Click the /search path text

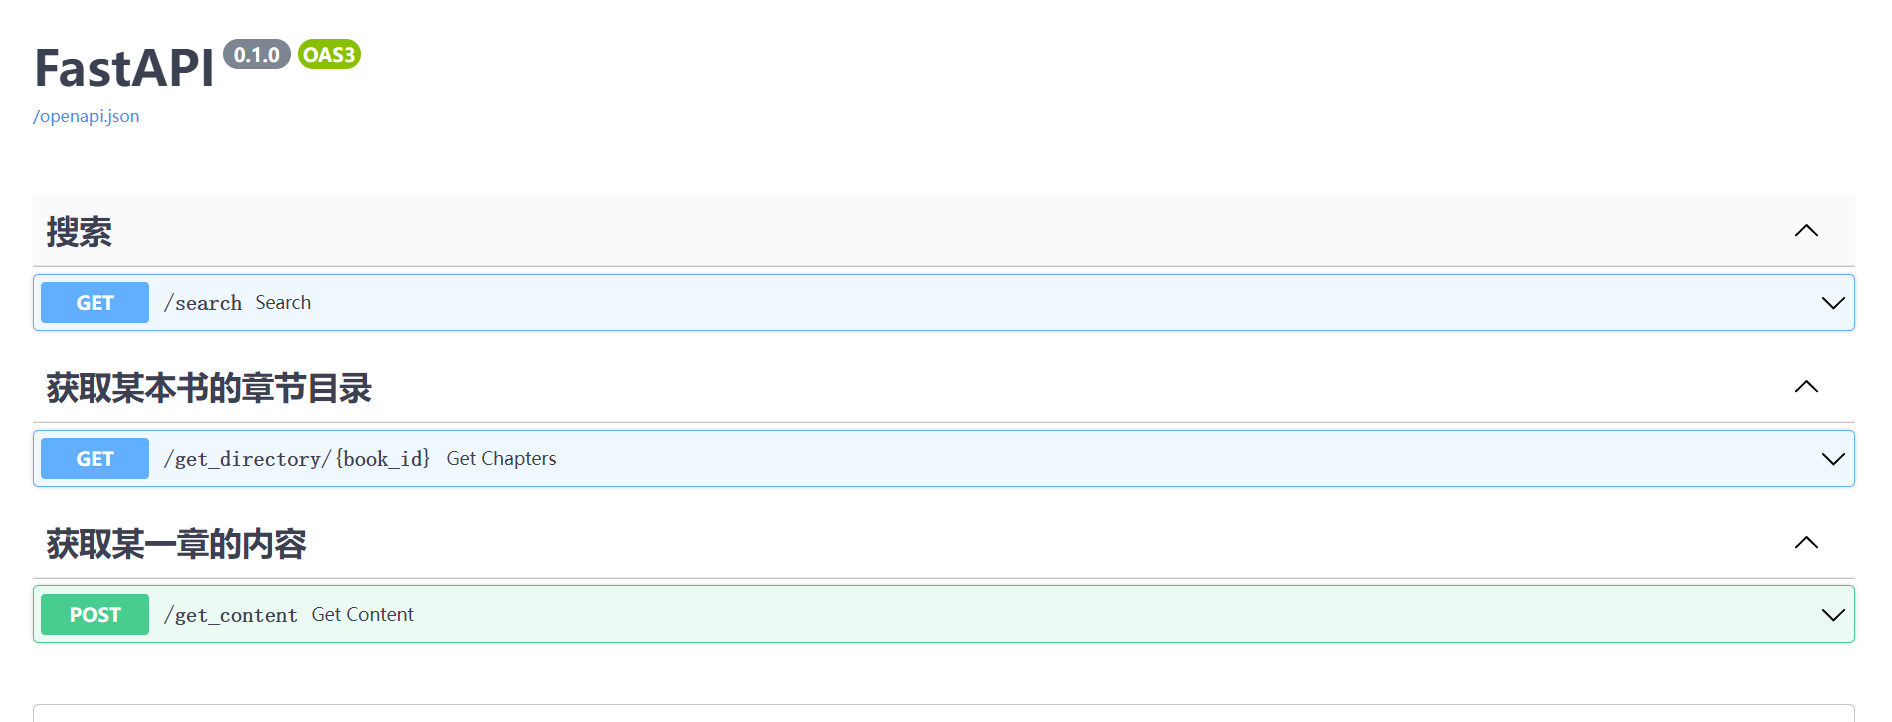(x=203, y=303)
